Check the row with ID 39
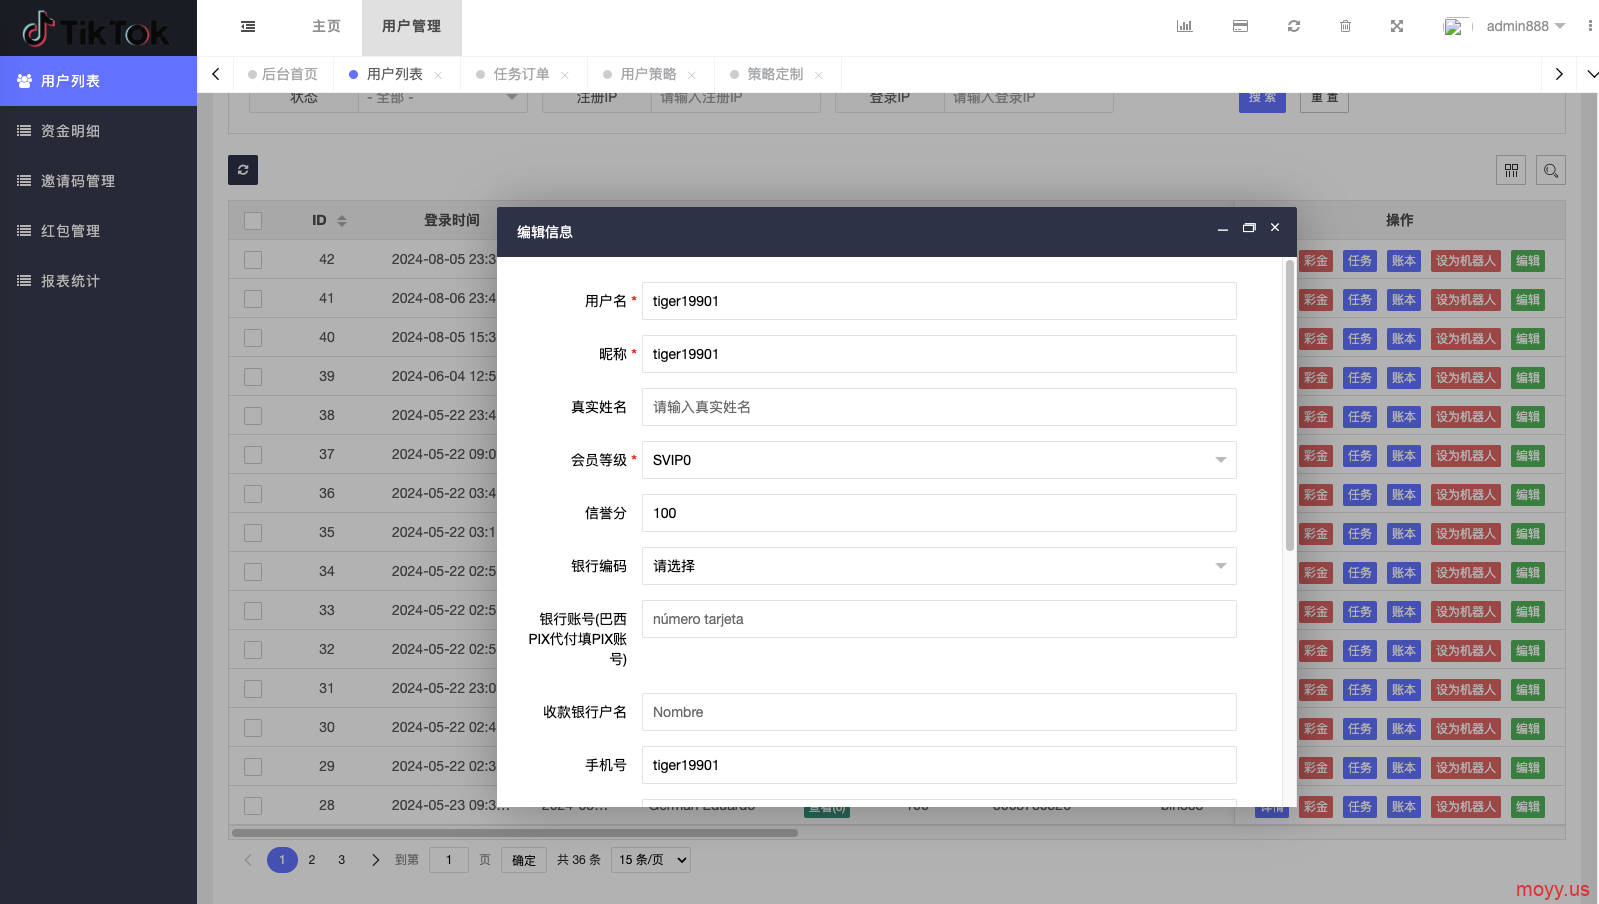1599x904 pixels. (x=253, y=377)
